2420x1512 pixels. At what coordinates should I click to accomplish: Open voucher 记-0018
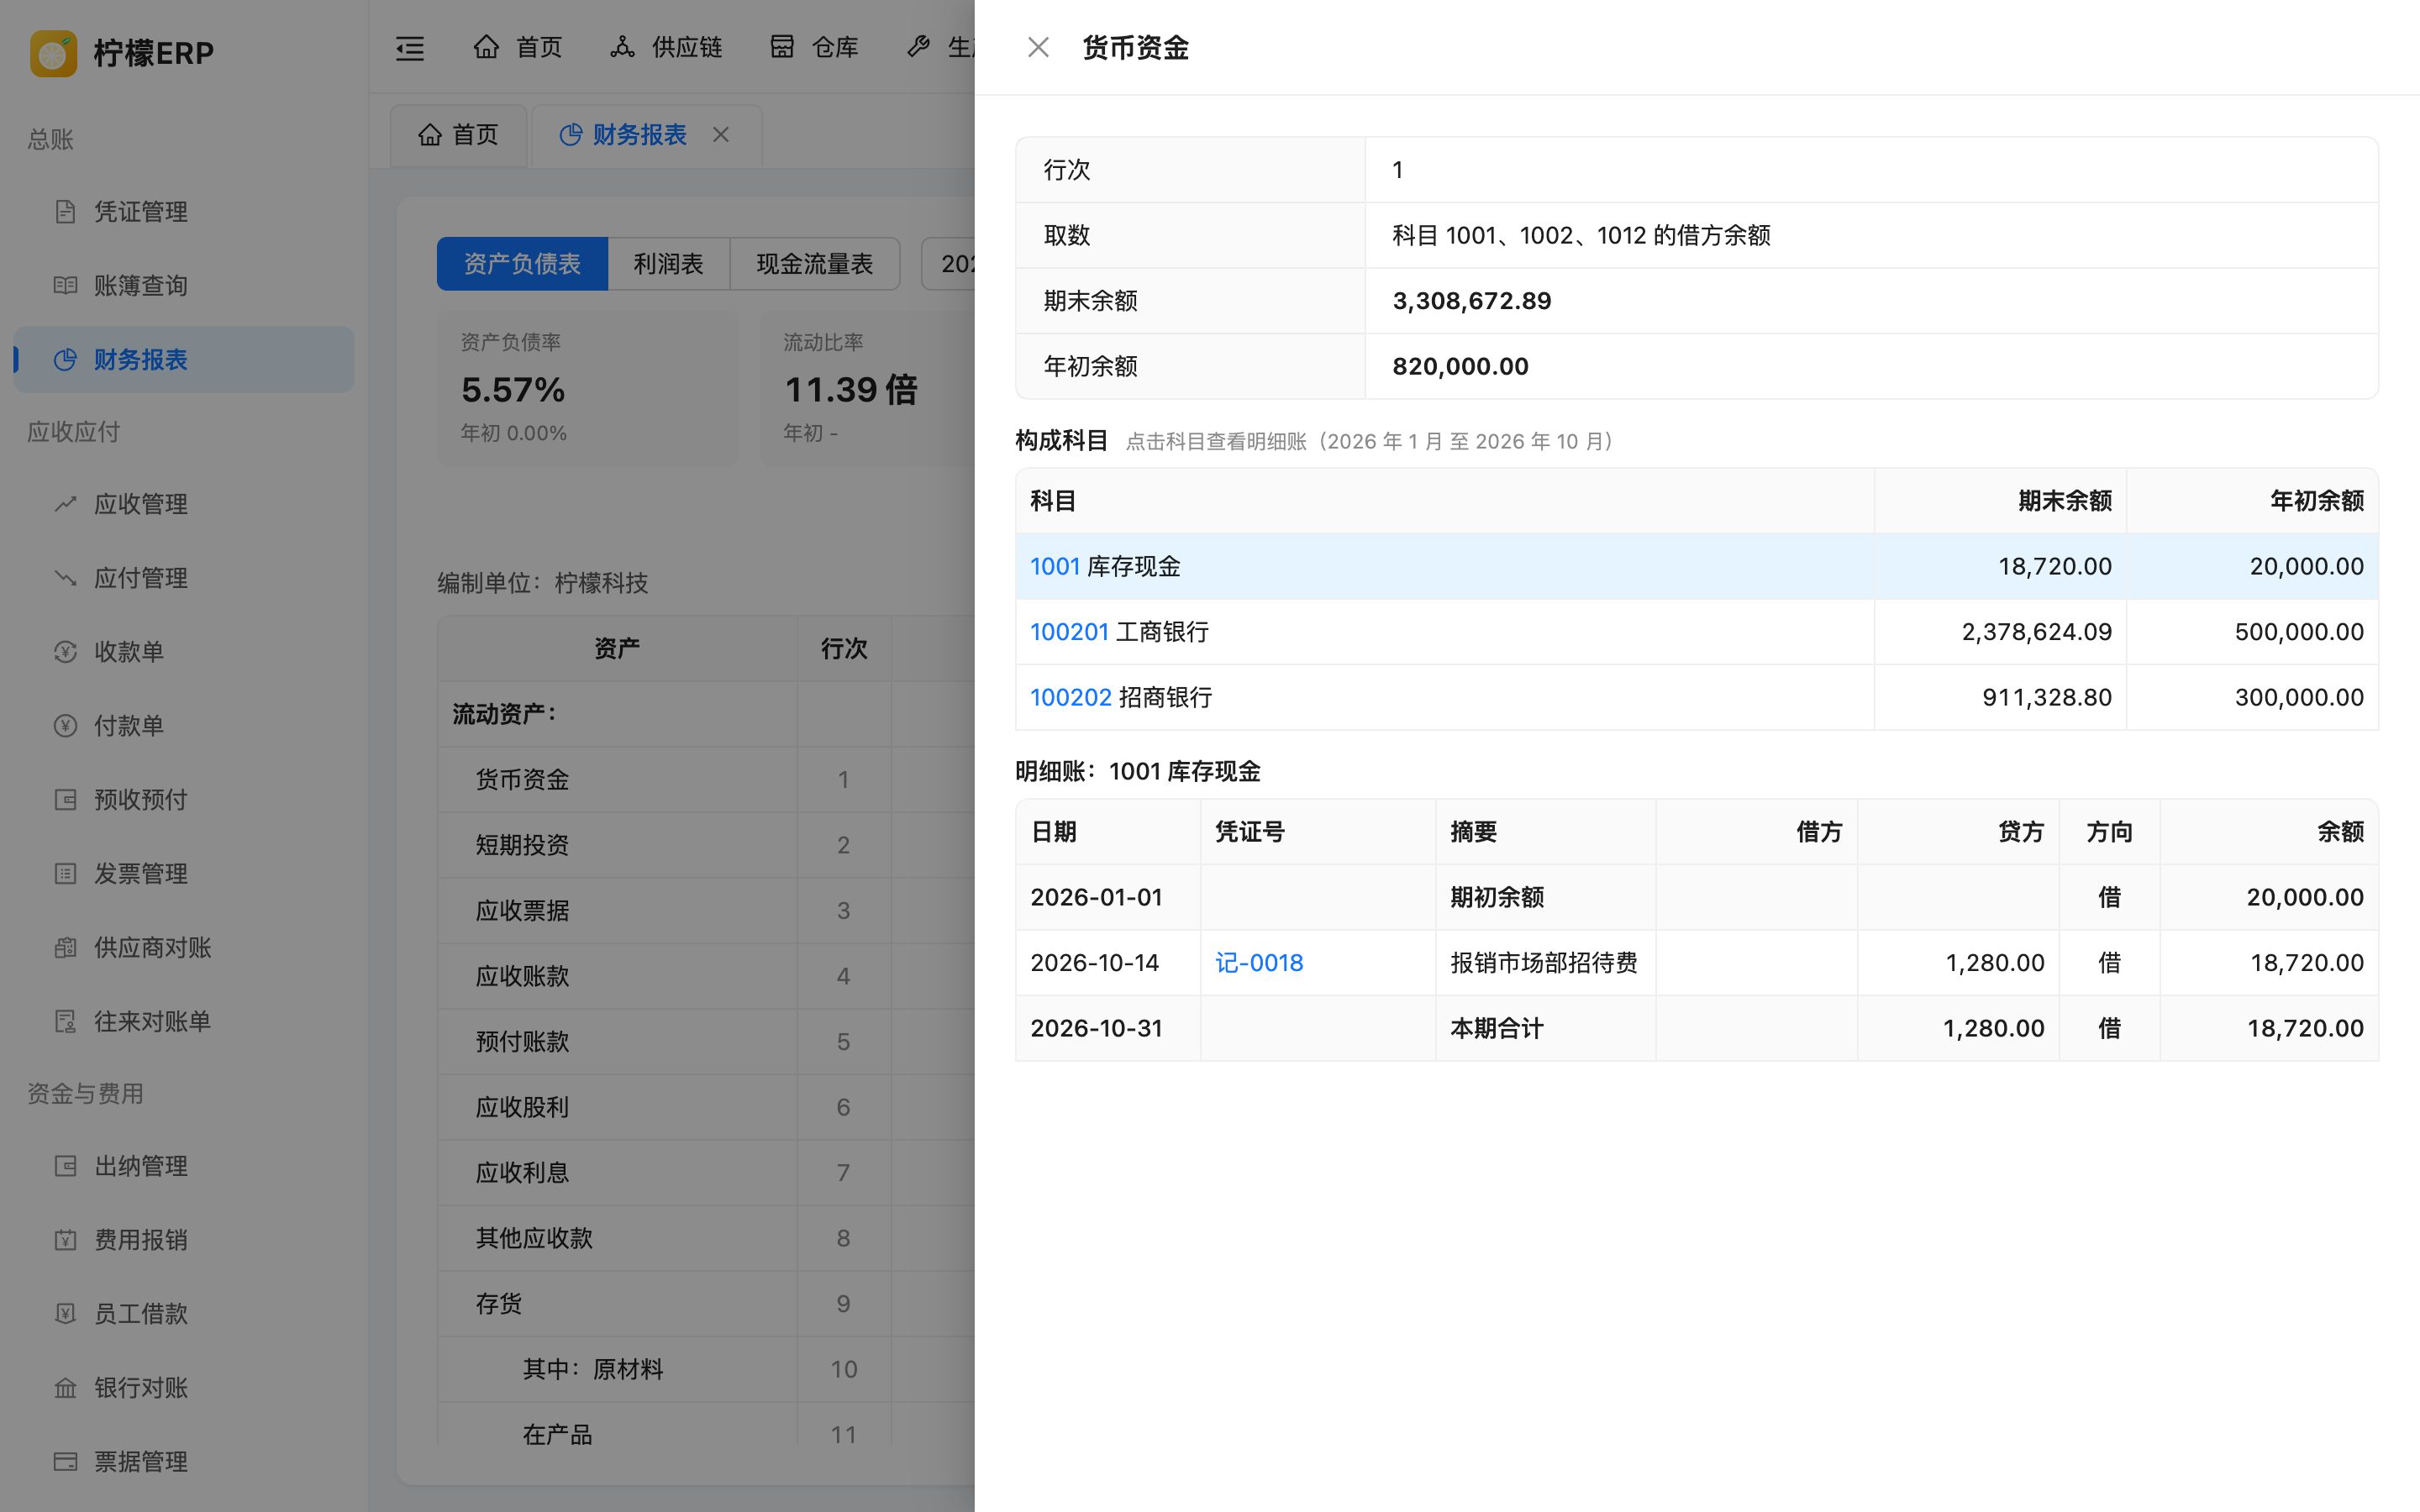tap(1259, 963)
